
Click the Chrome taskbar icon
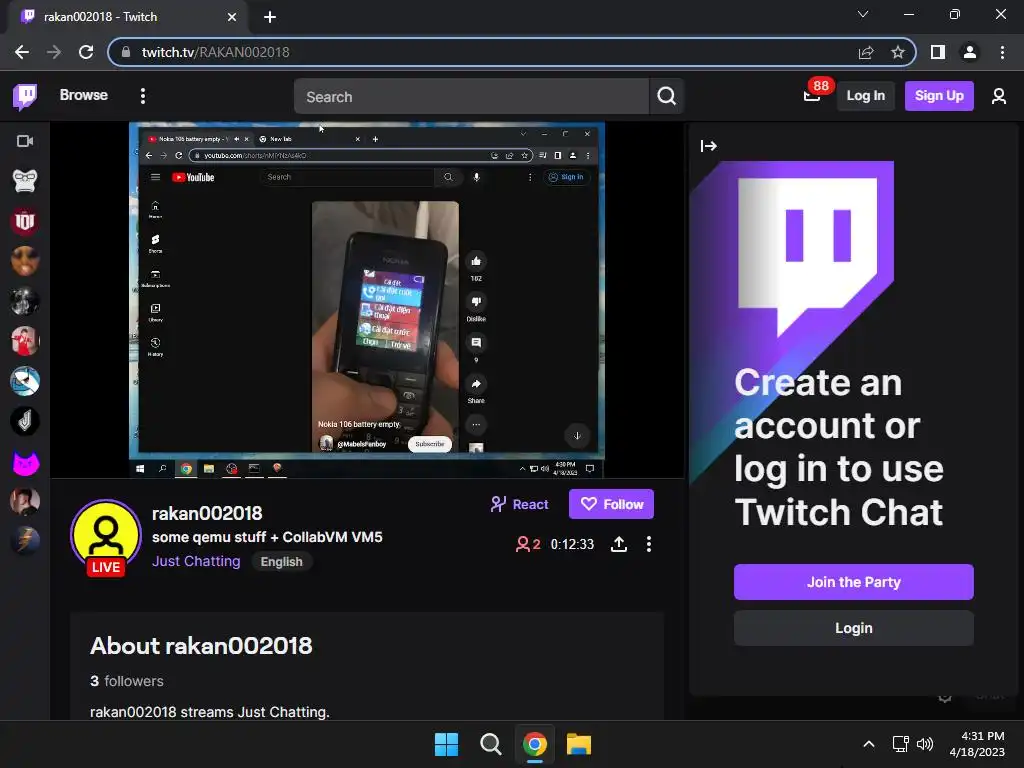coord(535,744)
